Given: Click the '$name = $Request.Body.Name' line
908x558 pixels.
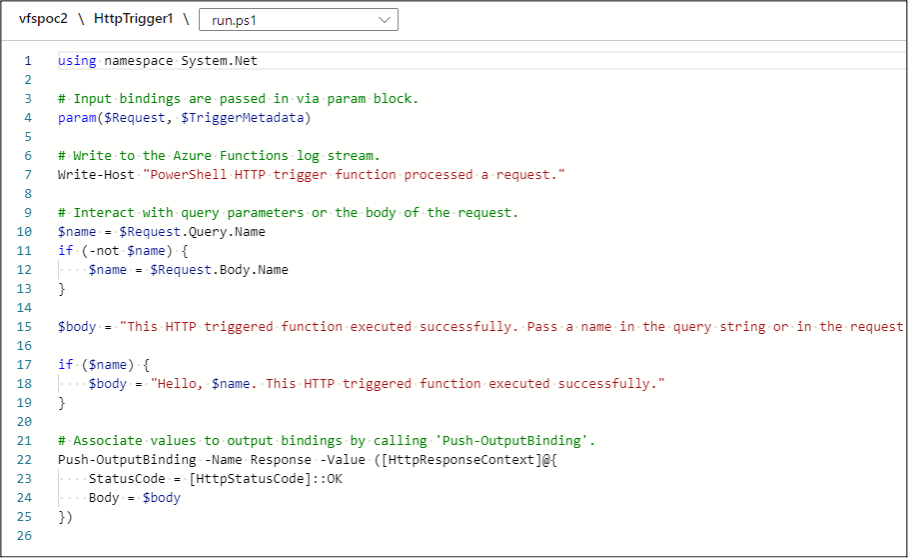Looking at the screenshot, I should (x=188, y=270).
